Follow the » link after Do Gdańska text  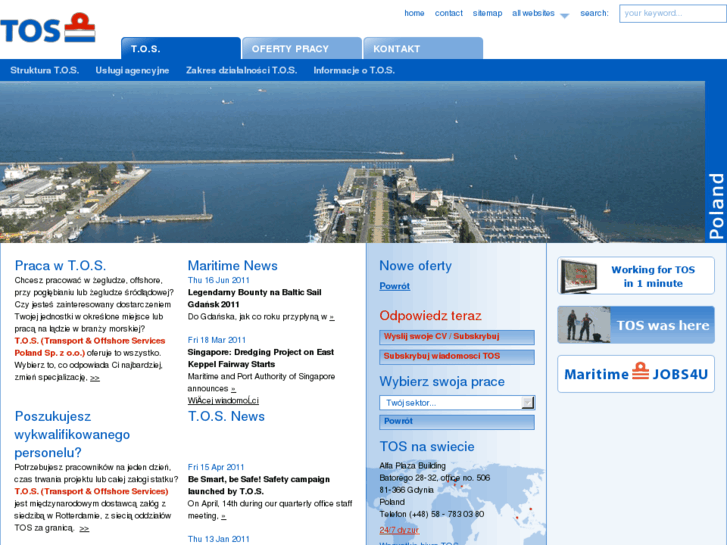pyautogui.click(x=332, y=317)
